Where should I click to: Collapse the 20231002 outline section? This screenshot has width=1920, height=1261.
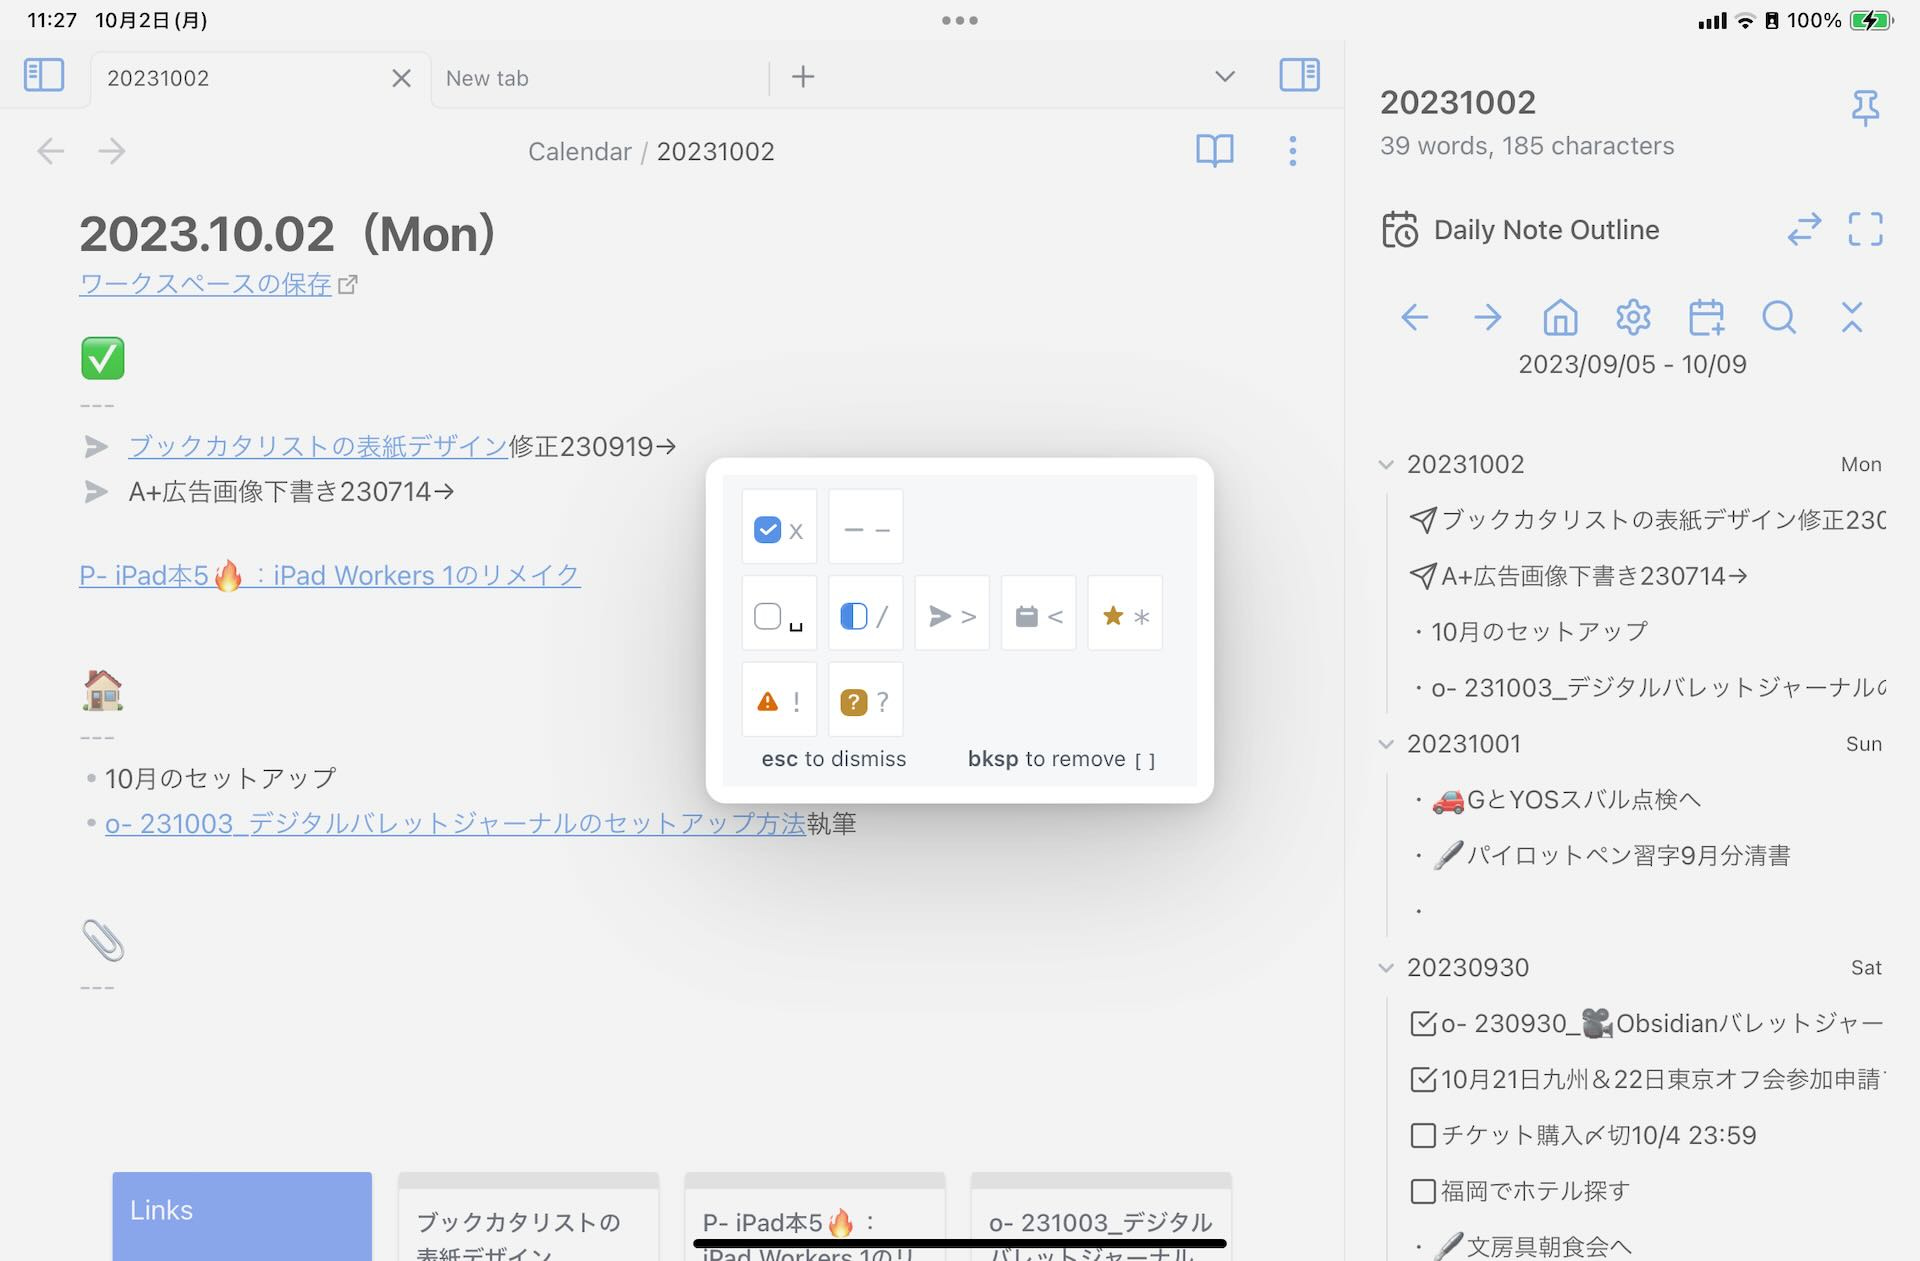pyautogui.click(x=1386, y=465)
